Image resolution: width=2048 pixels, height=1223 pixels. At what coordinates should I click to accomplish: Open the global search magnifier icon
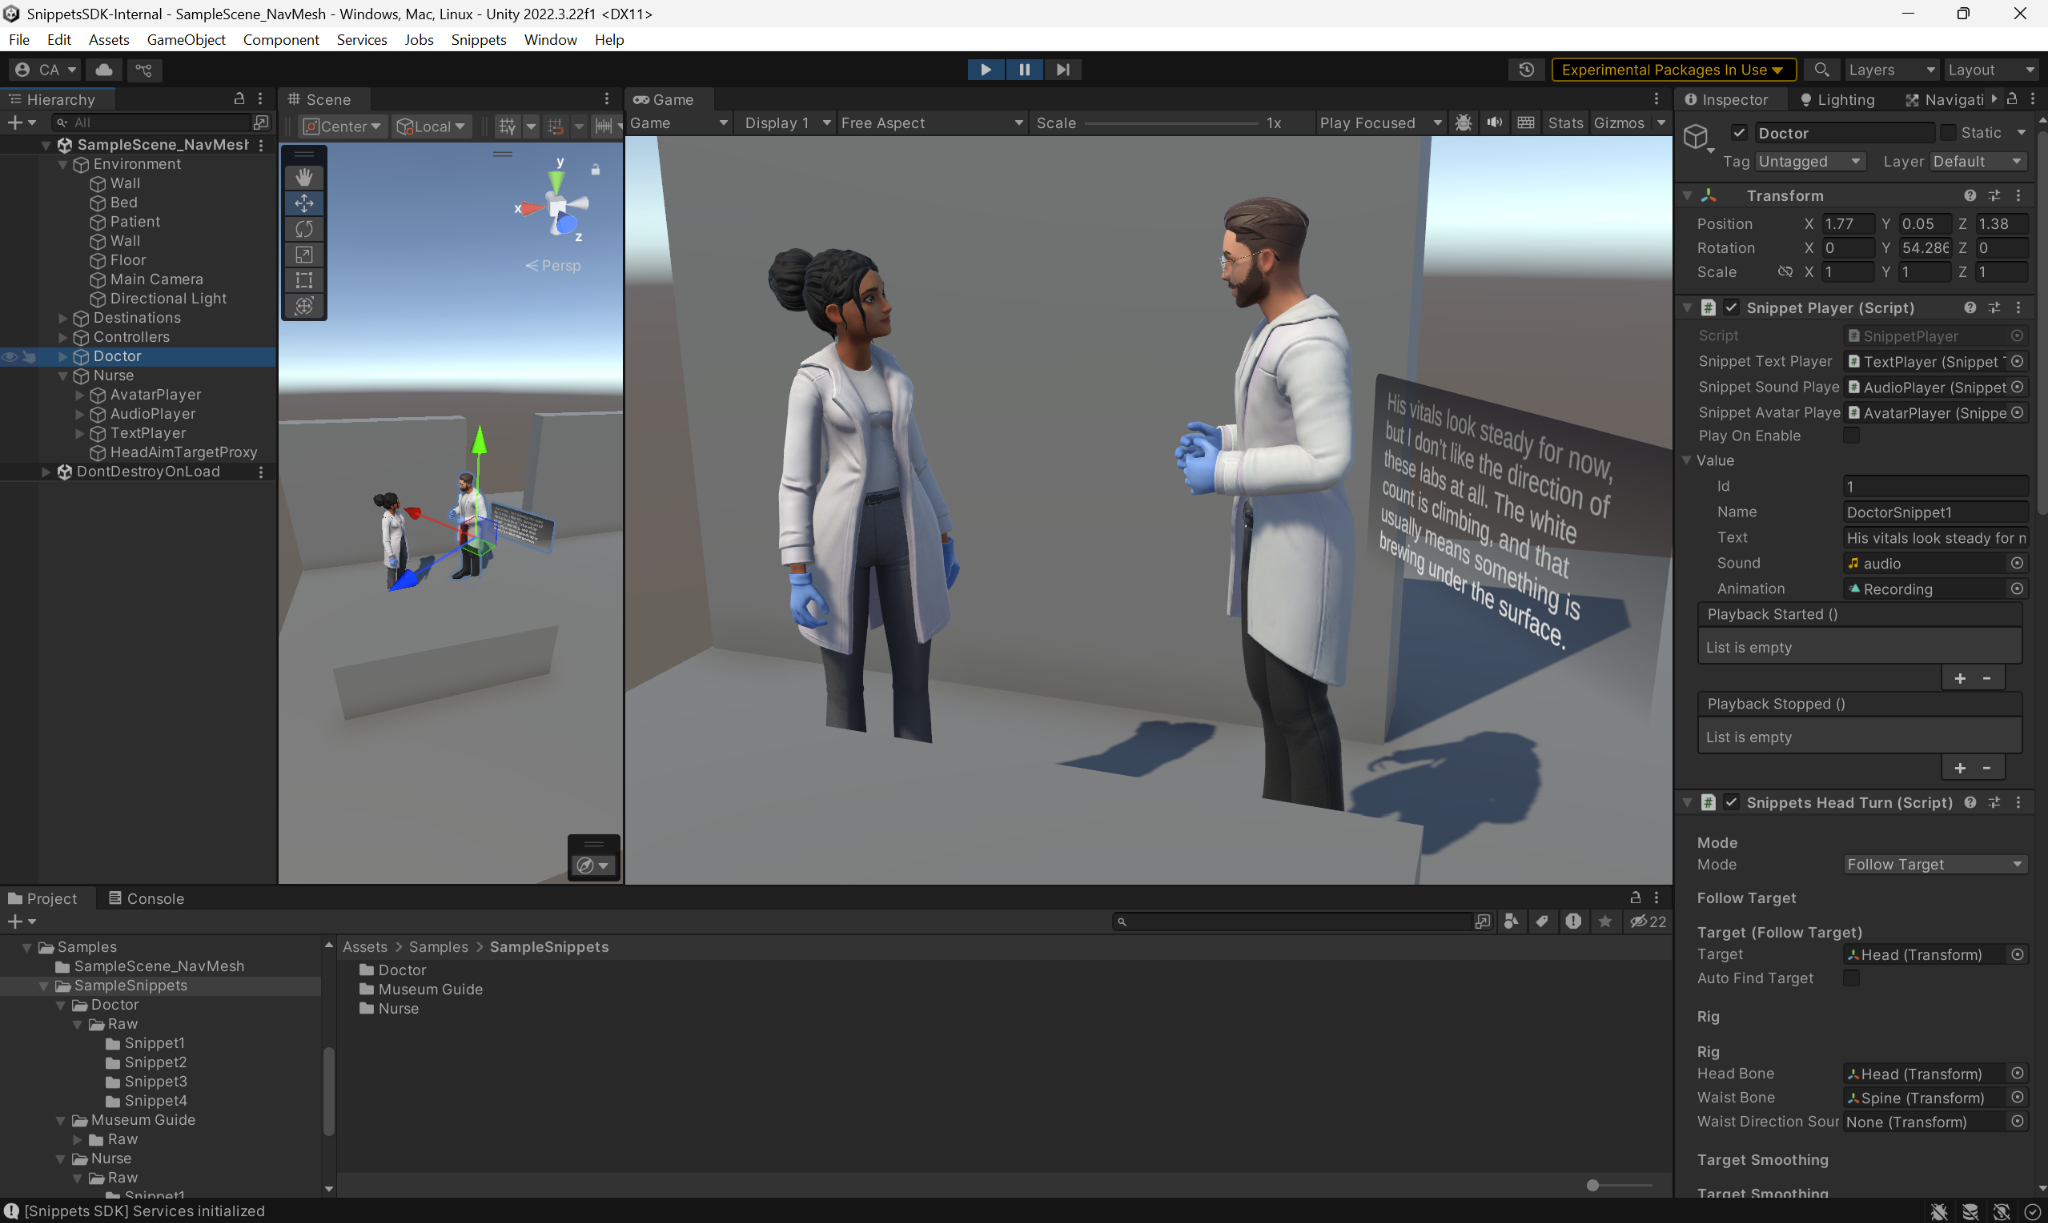click(x=1822, y=69)
